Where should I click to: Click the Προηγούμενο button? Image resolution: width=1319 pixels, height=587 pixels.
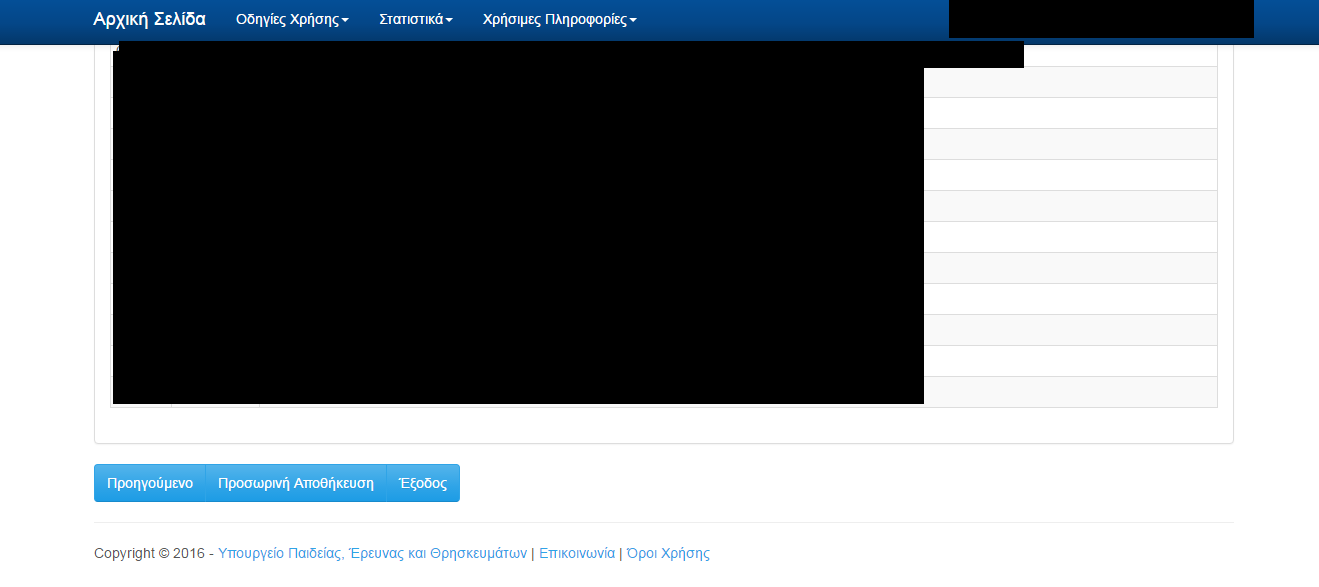[x=150, y=483]
